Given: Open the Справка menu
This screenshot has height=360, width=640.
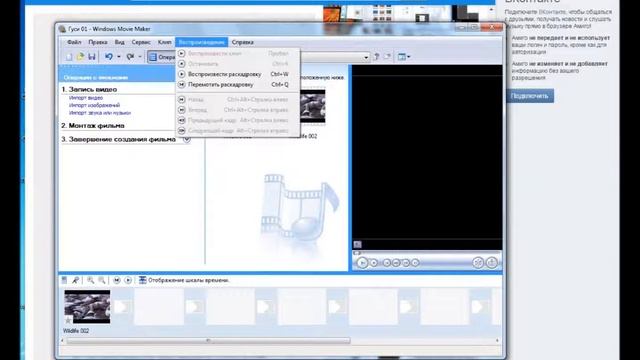Looking at the screenshot, I should click(x=242, y=42).
